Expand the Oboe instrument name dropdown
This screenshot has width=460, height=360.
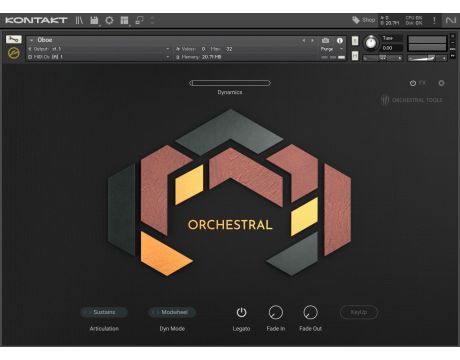pos(31,40)
